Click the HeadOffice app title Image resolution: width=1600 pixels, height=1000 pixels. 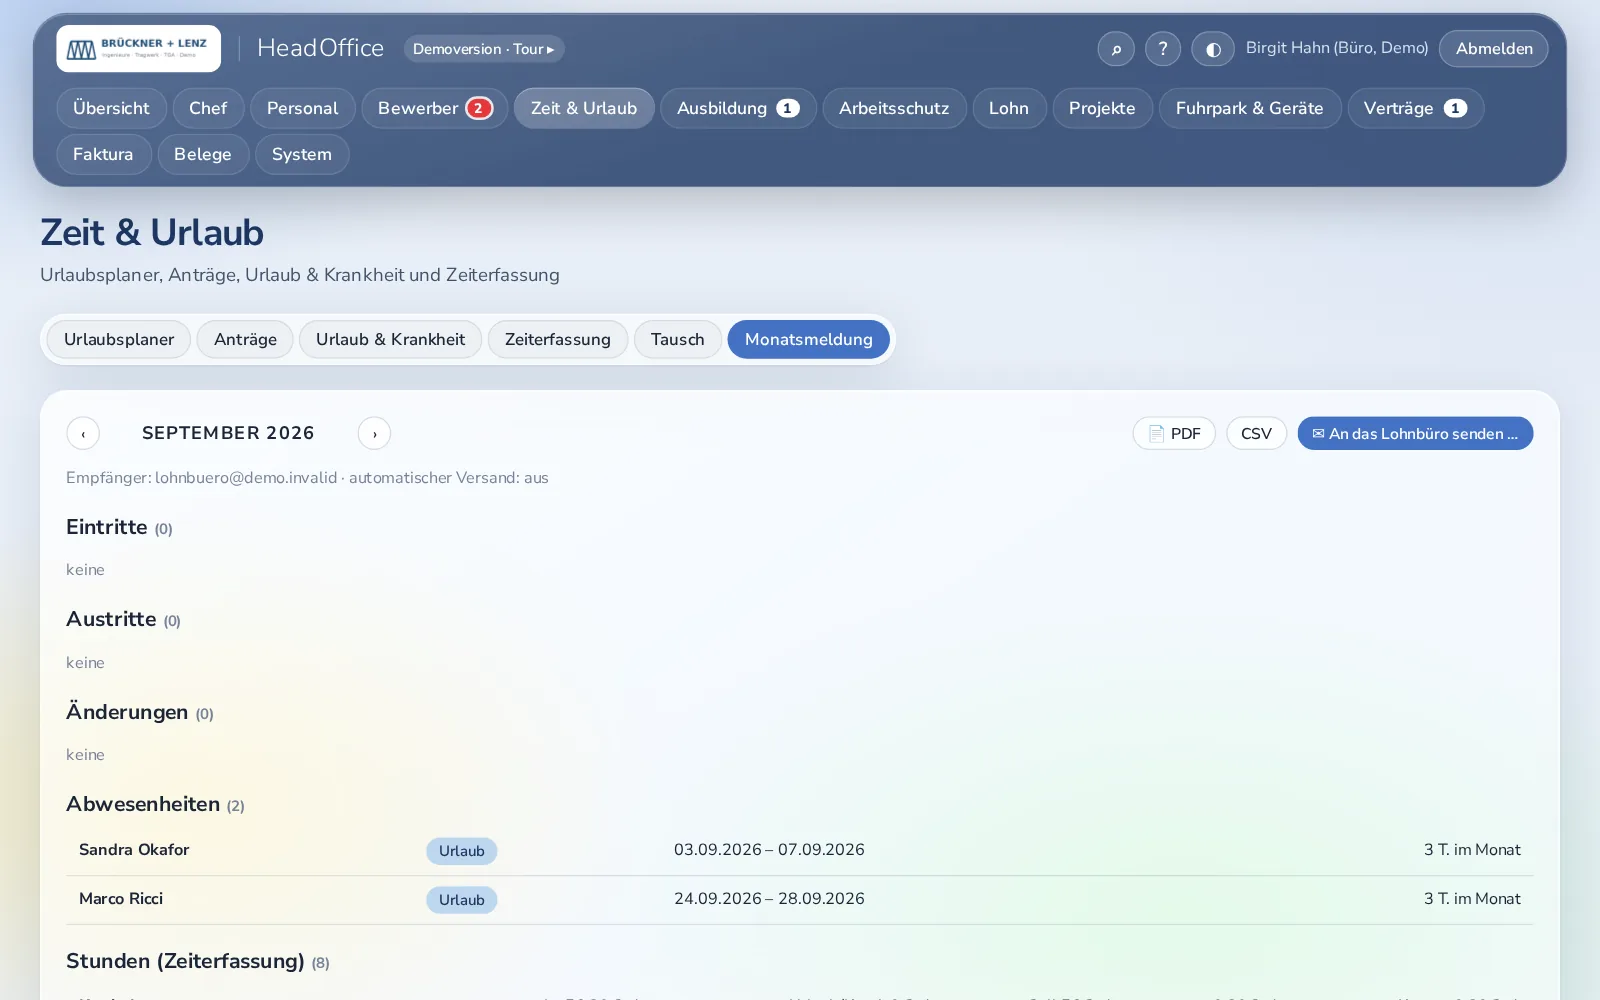[320, 48]
